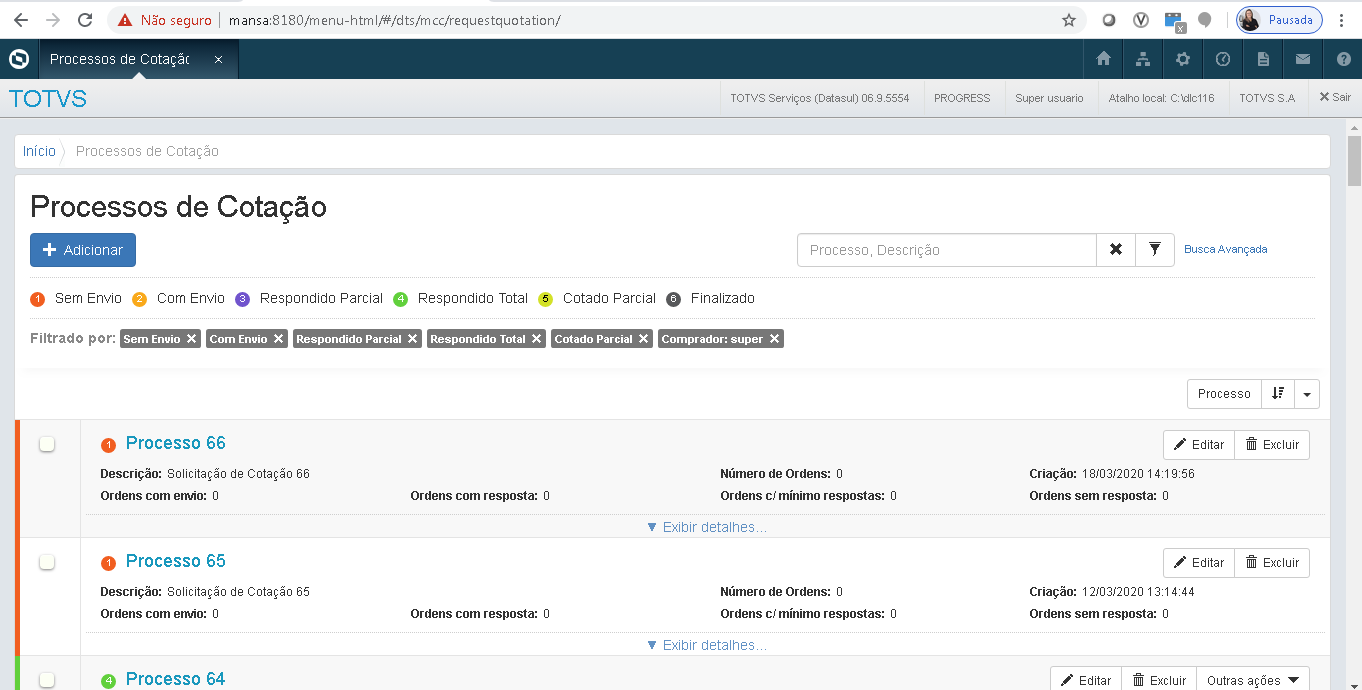Click the 'Processo' sort field button
Image resolution: width=1362 pixels, height=690 pixels.
coord(1224,394)
